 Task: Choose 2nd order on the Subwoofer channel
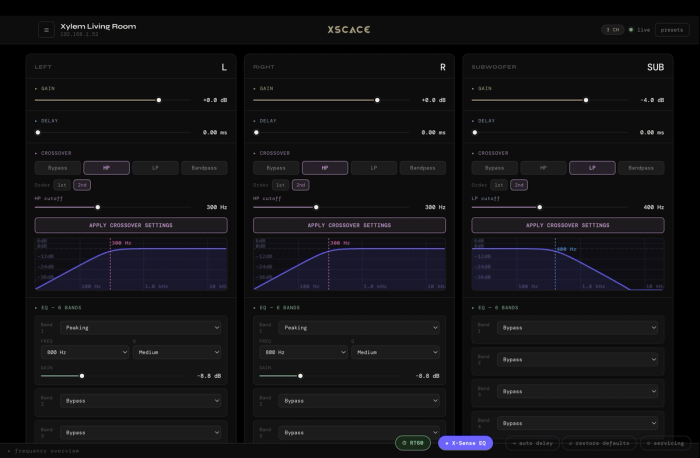519,185
